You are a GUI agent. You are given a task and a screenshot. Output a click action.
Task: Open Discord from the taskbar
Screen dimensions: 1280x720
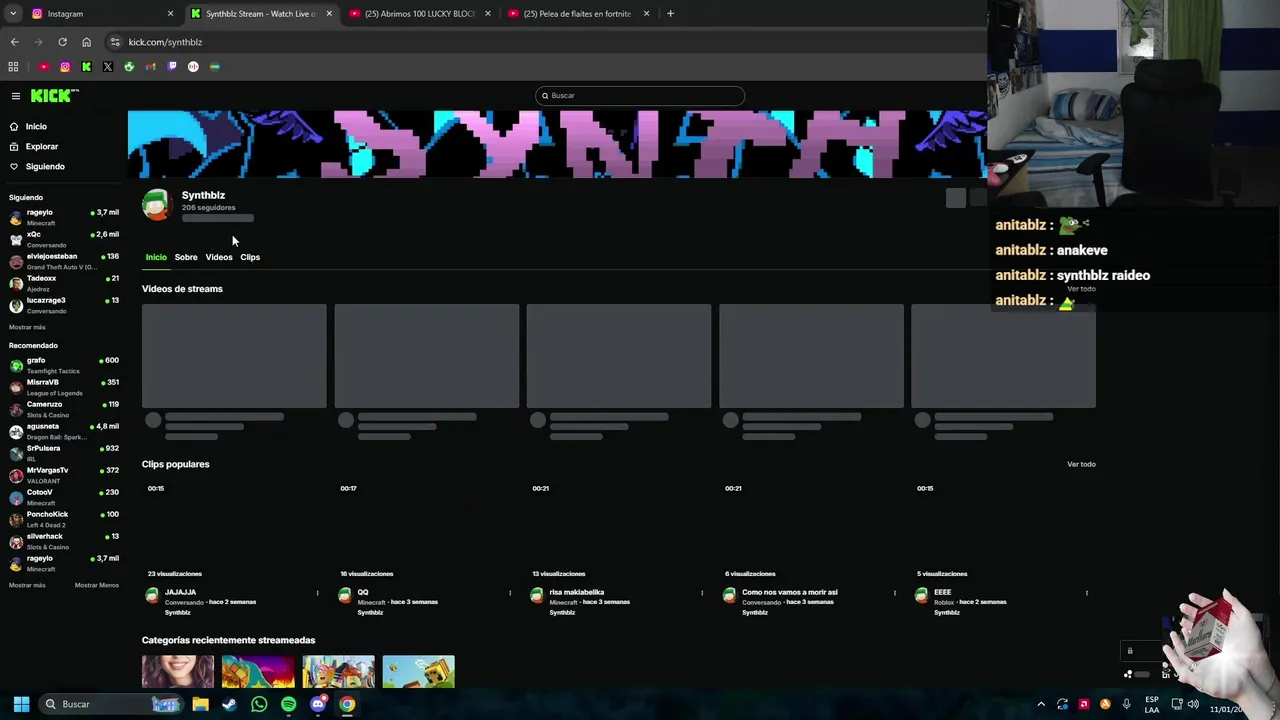click(318, 704)
